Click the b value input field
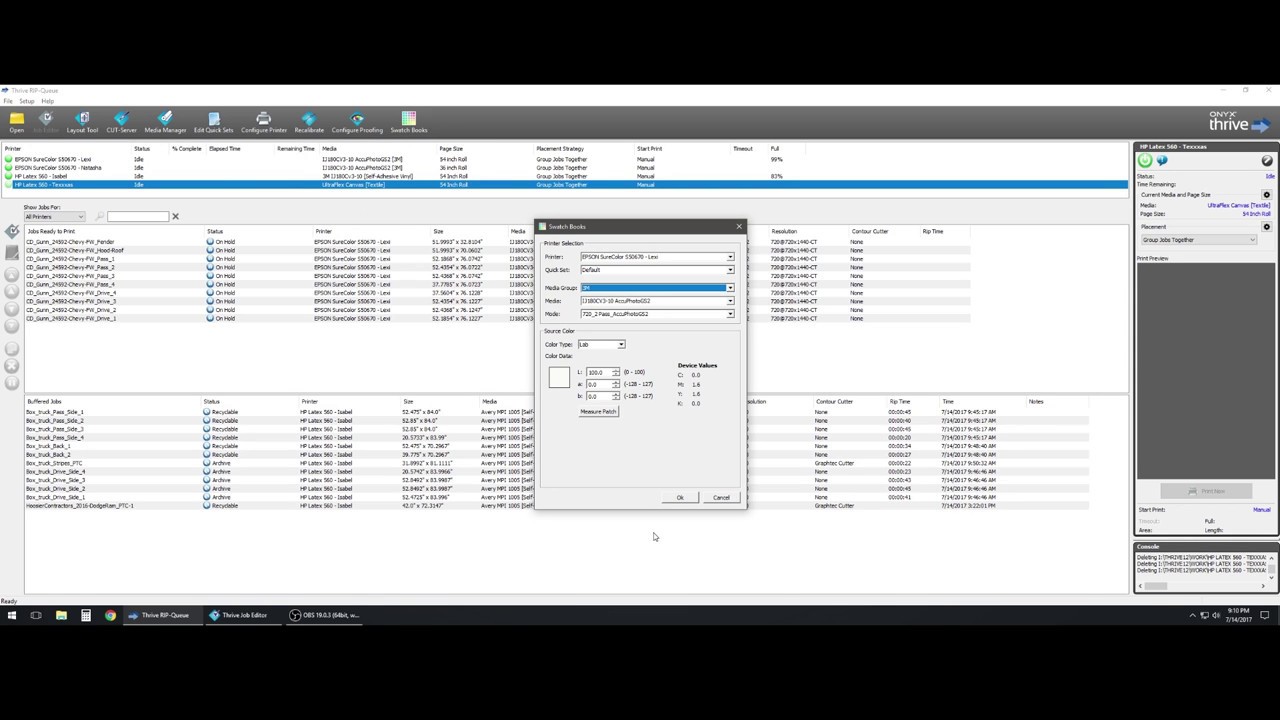Image resolution: width=1280 pixels, height=720 pixels. 598,397
